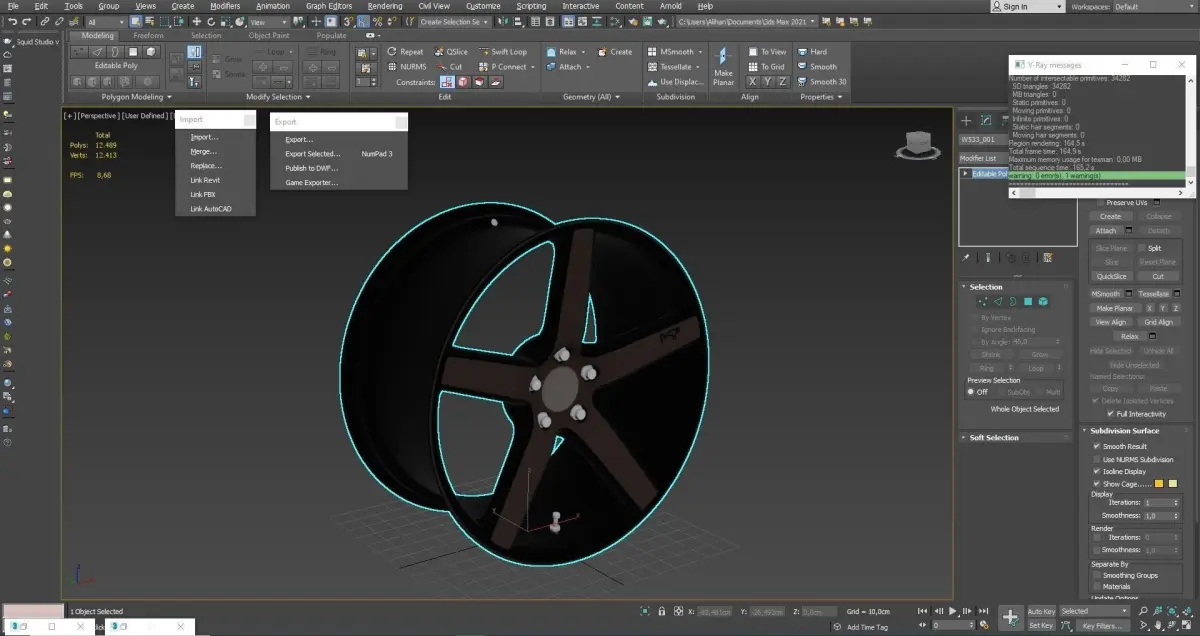Image resolution: width=1200 pixels, height=636 pixels.
Task: Toggle the Percent Snap icon
Action: pyautogui.click(x=377, y=21)
